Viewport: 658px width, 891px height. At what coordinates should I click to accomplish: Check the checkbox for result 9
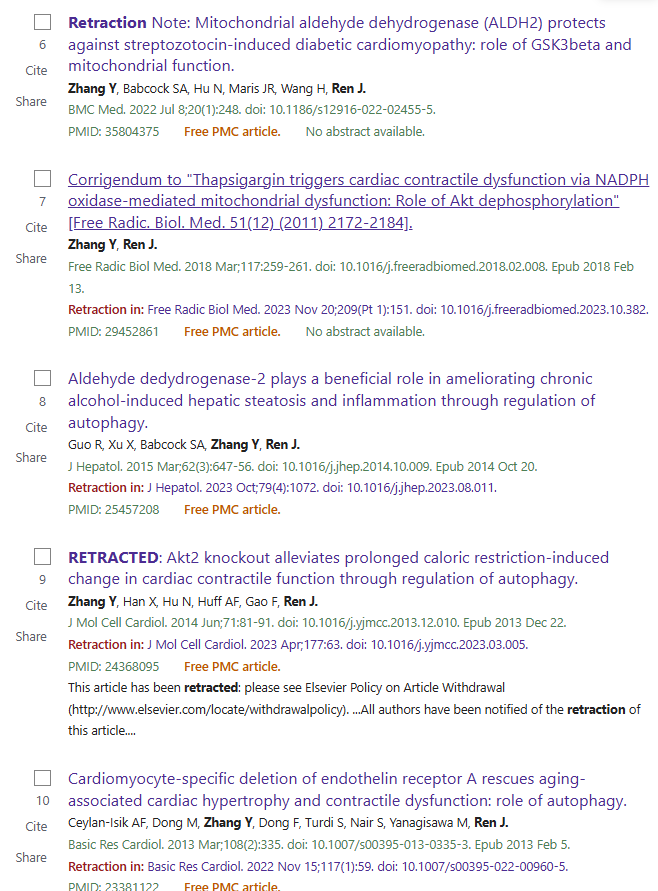(42, 556)
